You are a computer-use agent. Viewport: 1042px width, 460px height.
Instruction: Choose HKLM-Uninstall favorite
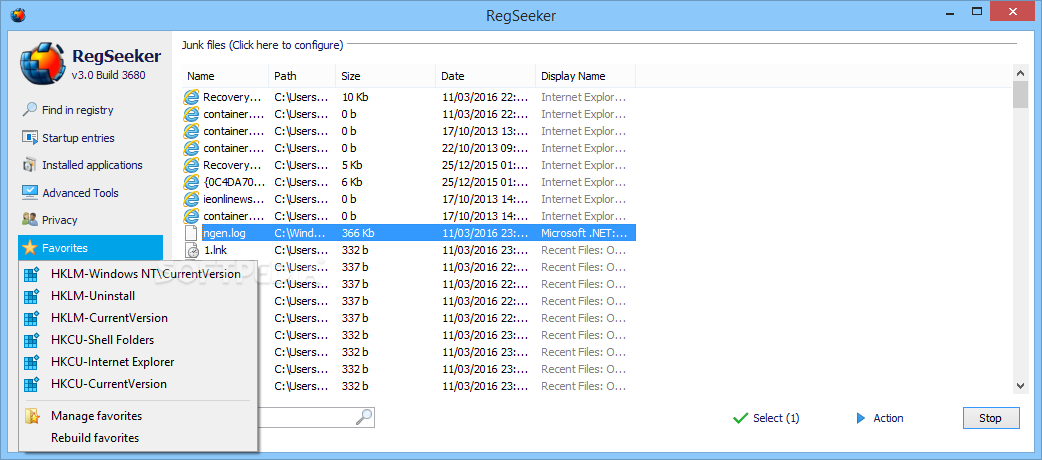tap(138, 296)
